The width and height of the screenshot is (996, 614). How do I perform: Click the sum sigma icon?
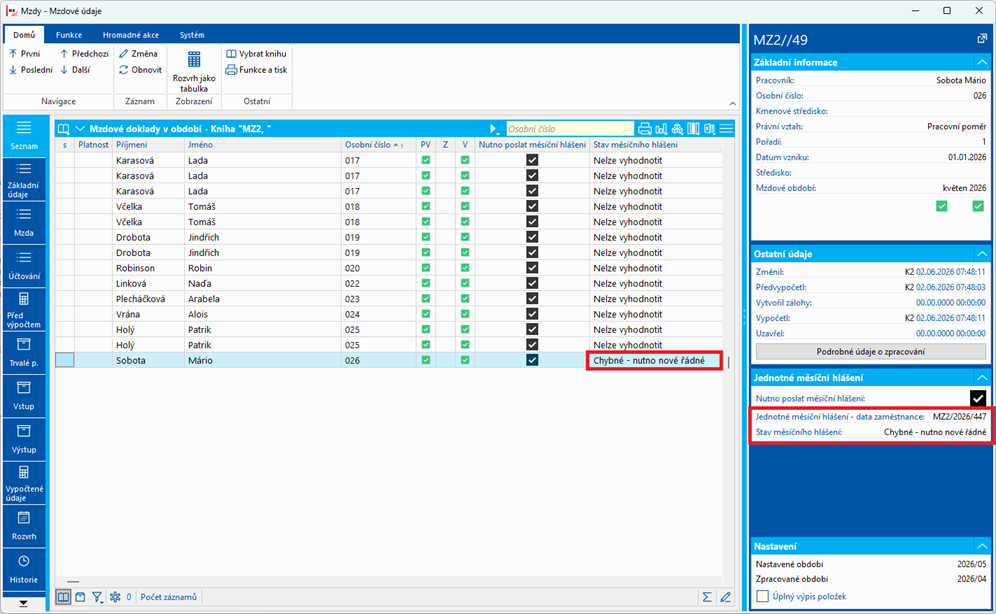[706, 597]
